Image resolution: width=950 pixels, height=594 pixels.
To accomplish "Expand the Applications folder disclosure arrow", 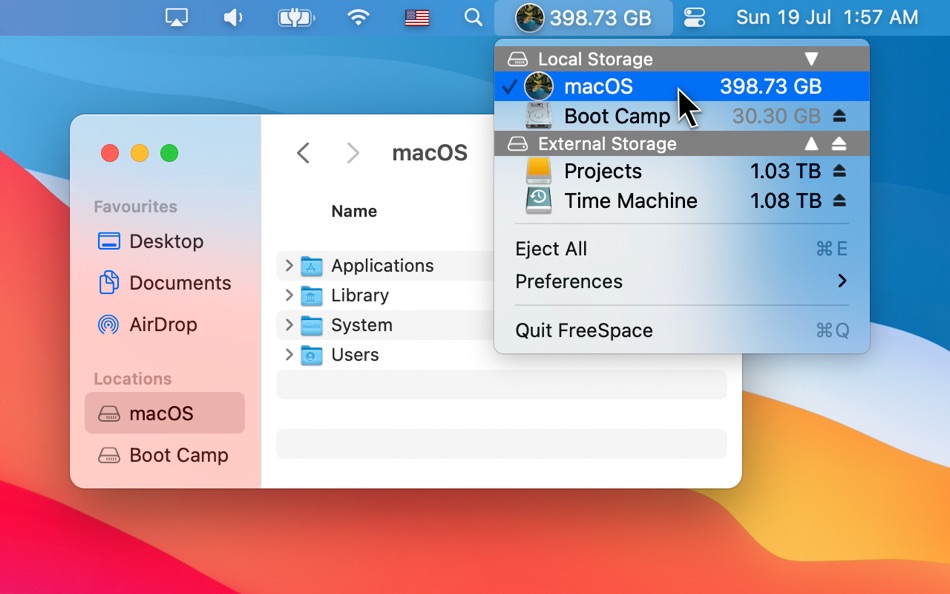I will coord(288,265).
